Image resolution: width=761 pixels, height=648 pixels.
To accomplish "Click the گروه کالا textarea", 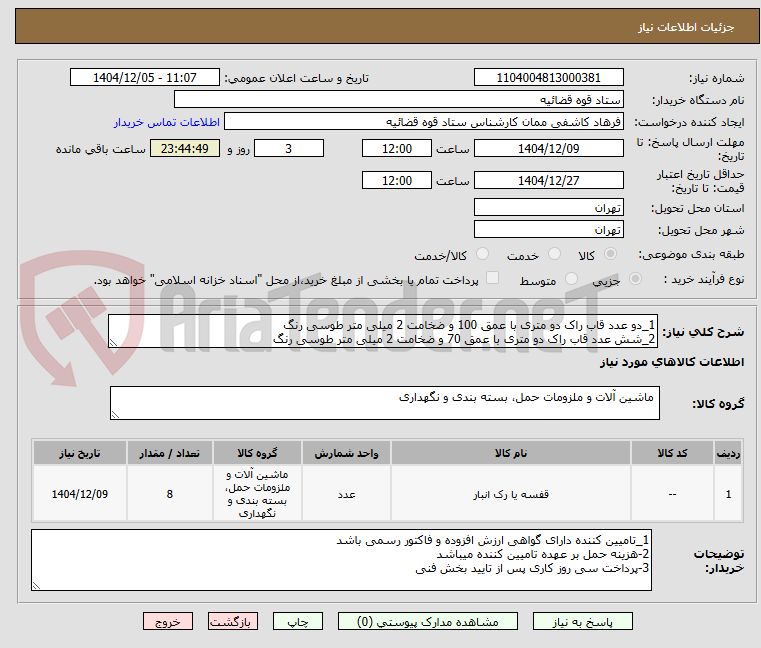I will pos(384,403).
